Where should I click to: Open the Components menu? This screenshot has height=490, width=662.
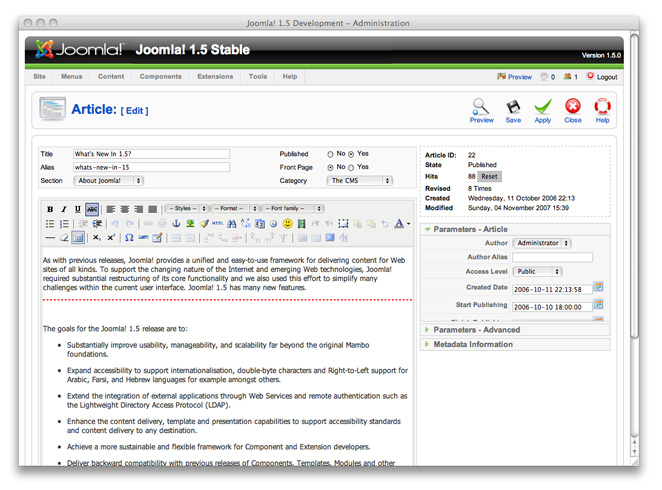point(160,76)
